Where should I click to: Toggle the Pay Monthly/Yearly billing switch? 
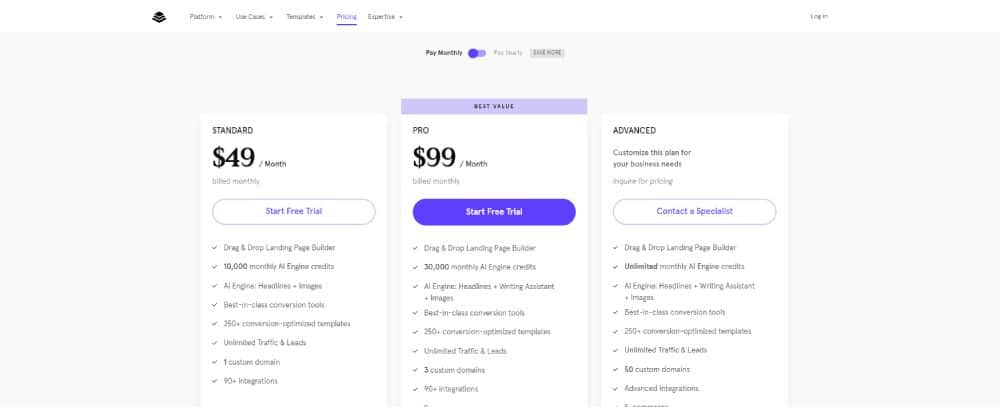pos(477,53)
